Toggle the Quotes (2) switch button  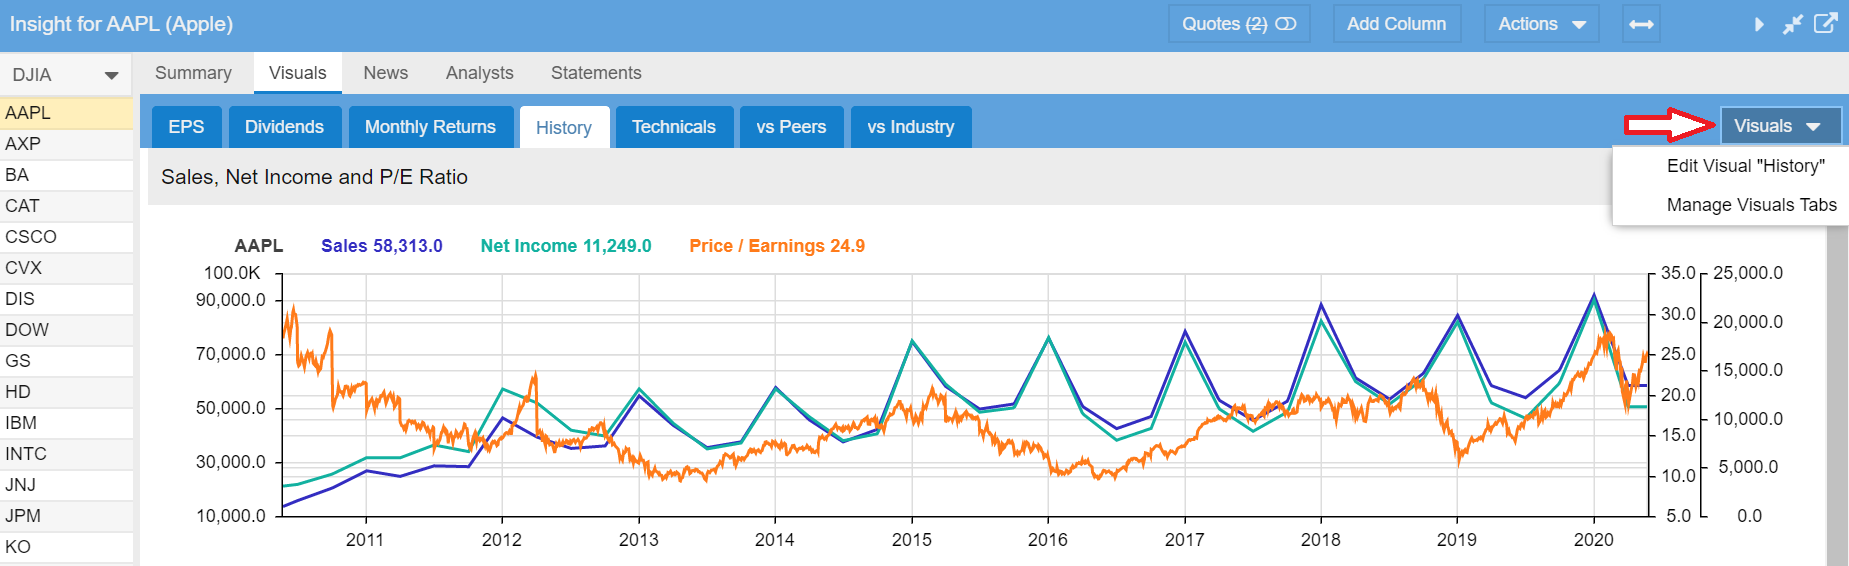click(1239, 24)
